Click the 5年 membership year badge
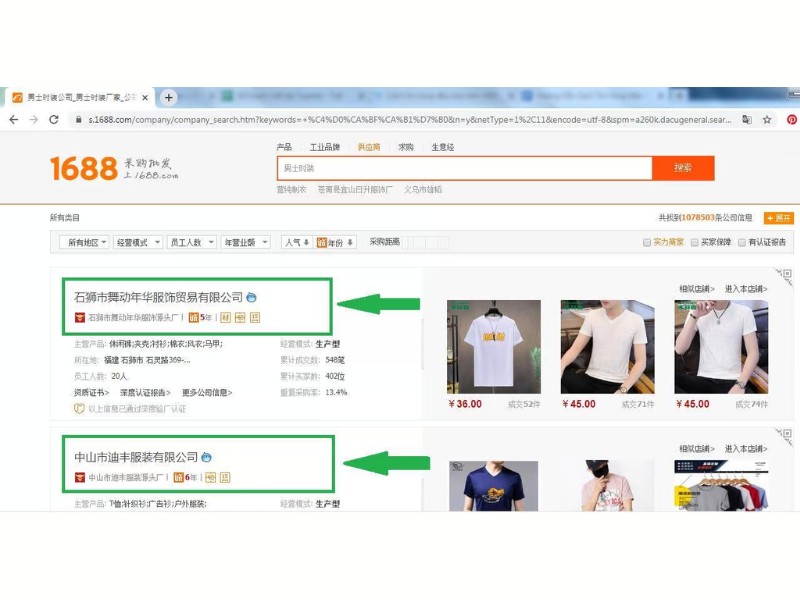800x600 pixels. 200,318
